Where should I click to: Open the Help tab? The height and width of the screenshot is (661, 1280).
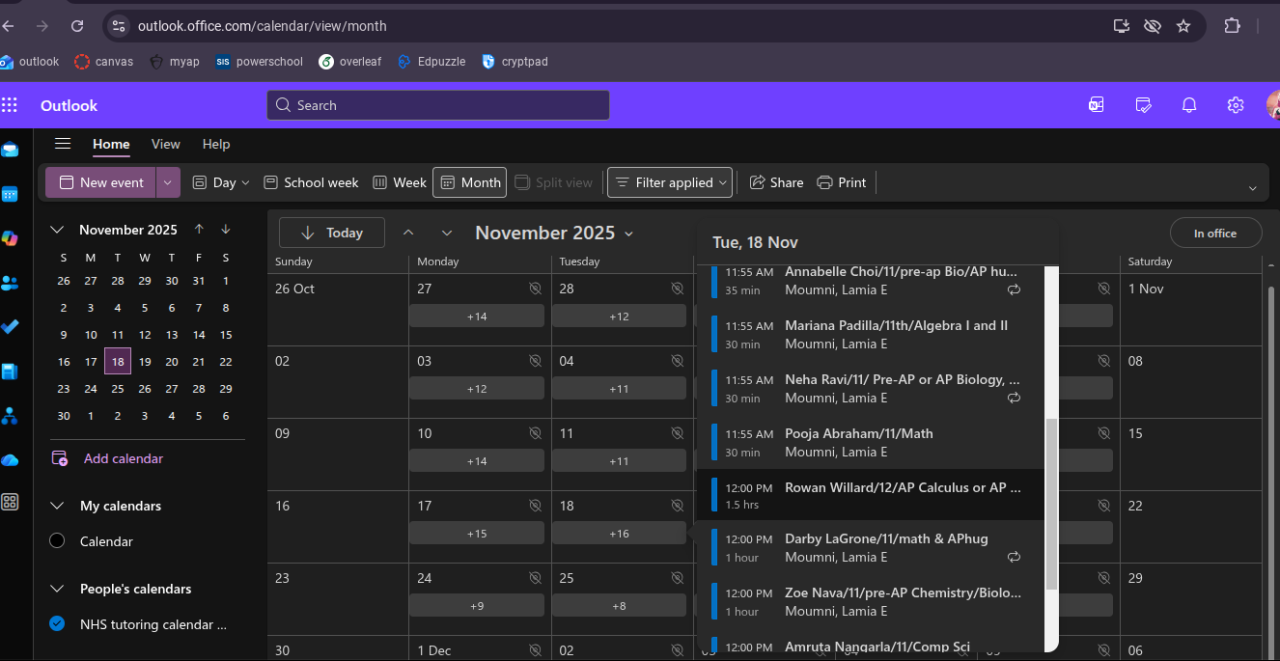click(216, 144)
